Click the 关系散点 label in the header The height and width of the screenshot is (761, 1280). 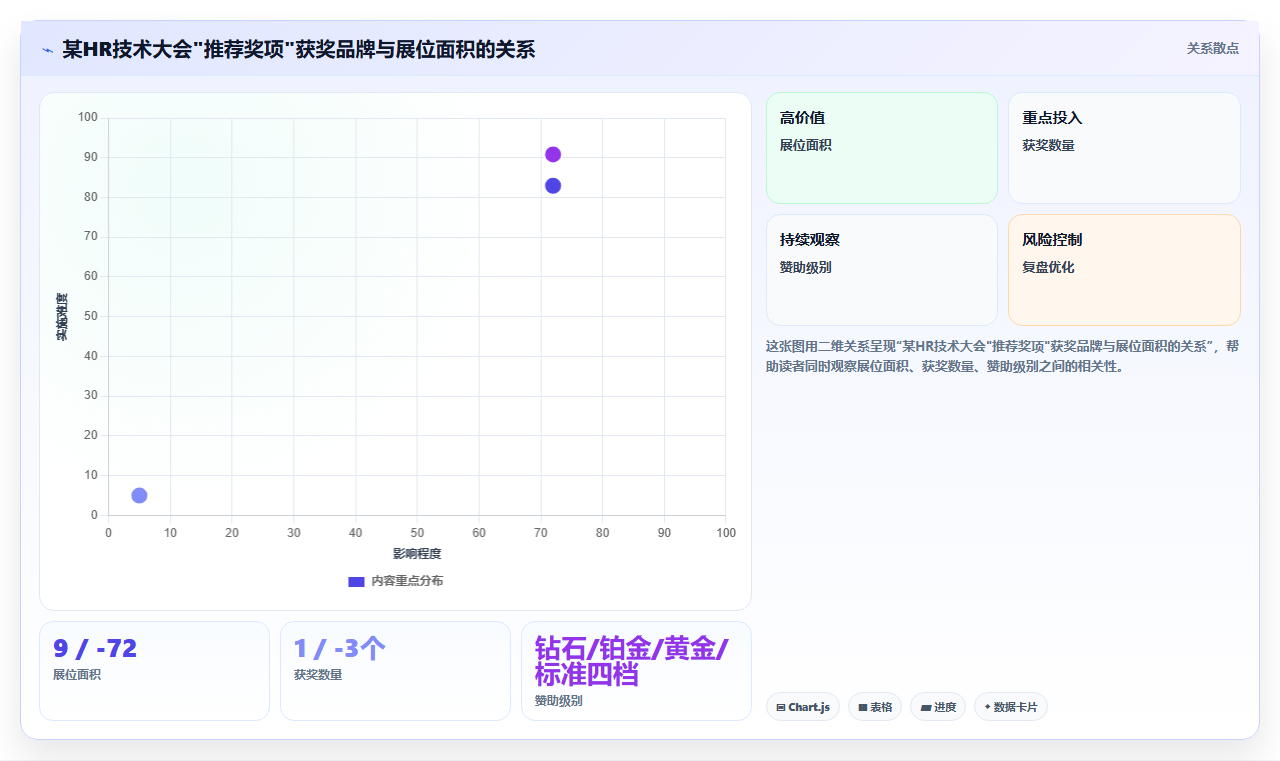1213,48
